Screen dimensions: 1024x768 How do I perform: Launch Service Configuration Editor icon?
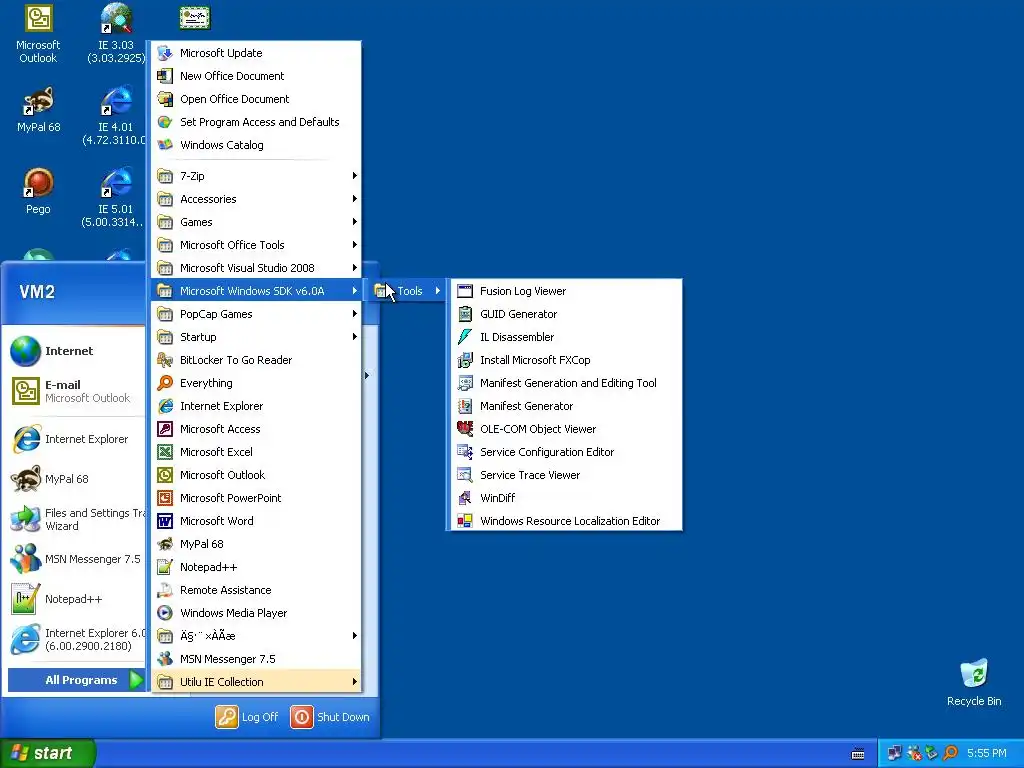click(x=464, y=452)
